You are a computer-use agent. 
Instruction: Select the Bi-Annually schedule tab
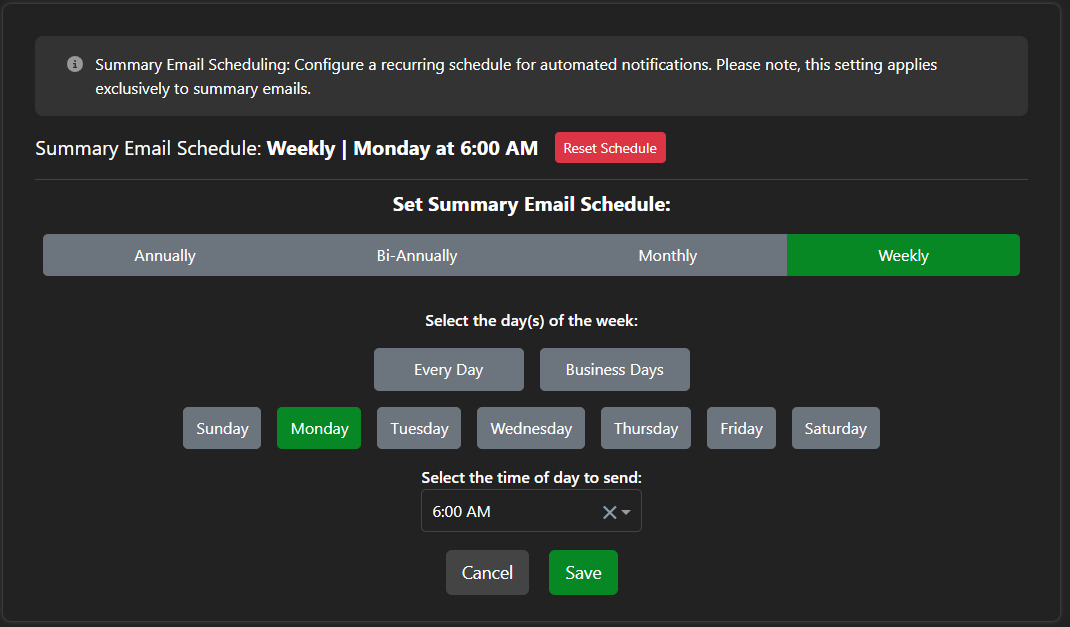(x=416, y=255)
